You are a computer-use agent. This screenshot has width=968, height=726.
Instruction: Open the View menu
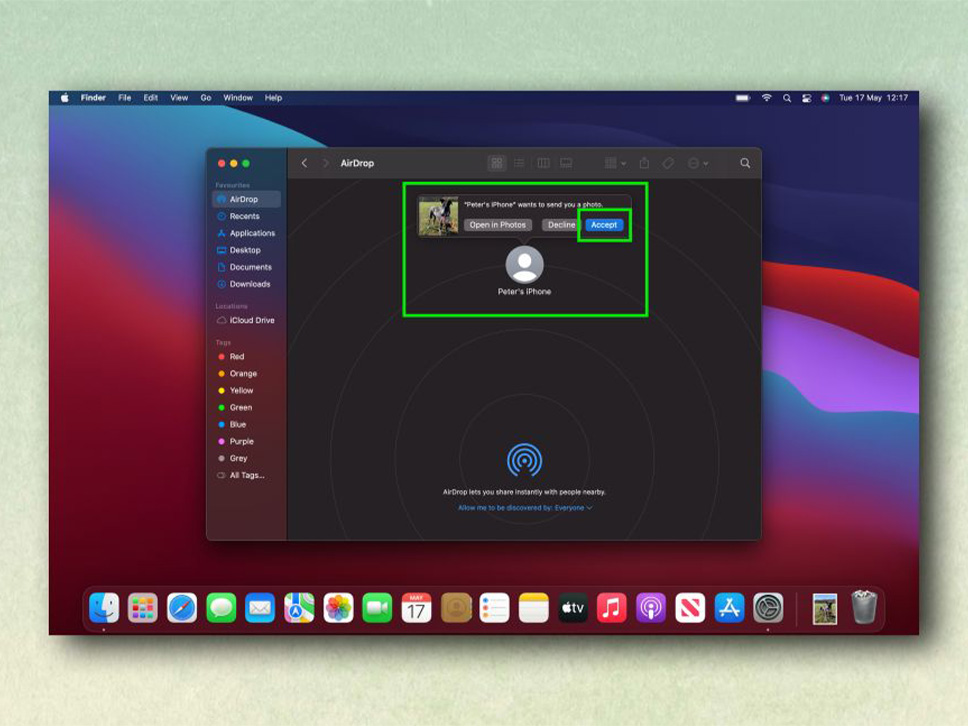tap(179, 98)
